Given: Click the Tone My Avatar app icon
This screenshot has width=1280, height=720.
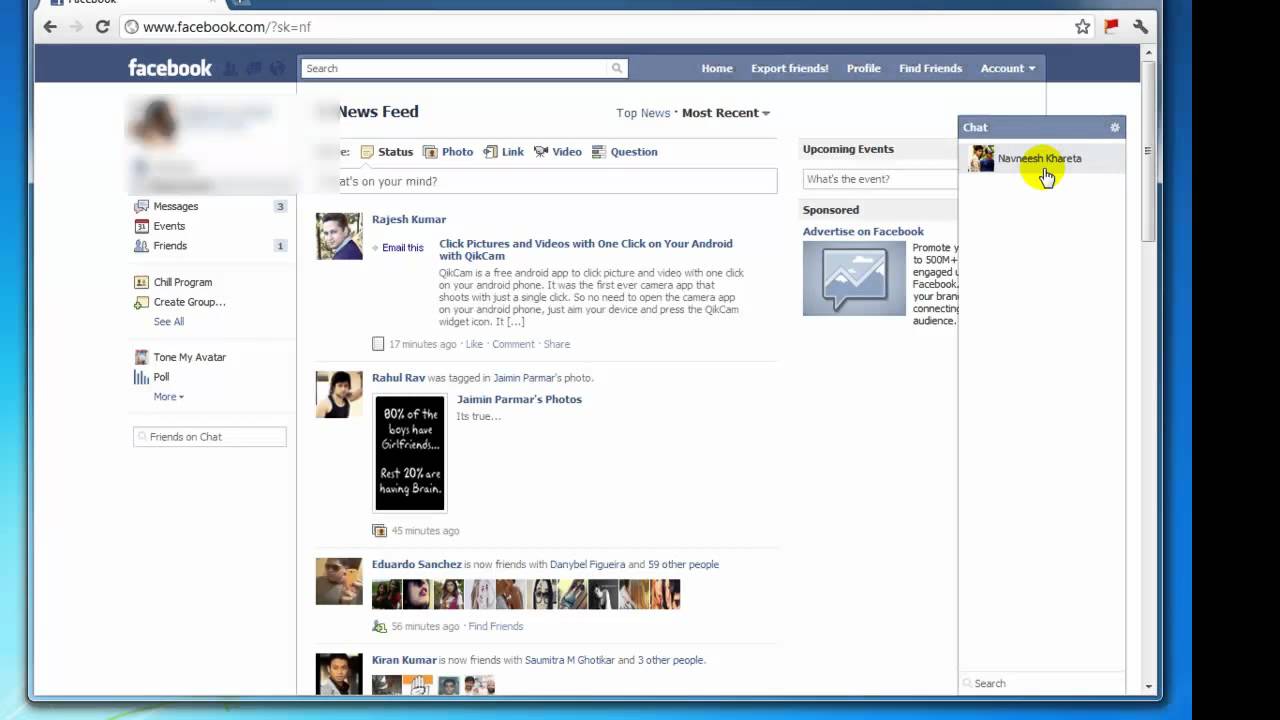Looking at the screenshot, I should point(141,357).
